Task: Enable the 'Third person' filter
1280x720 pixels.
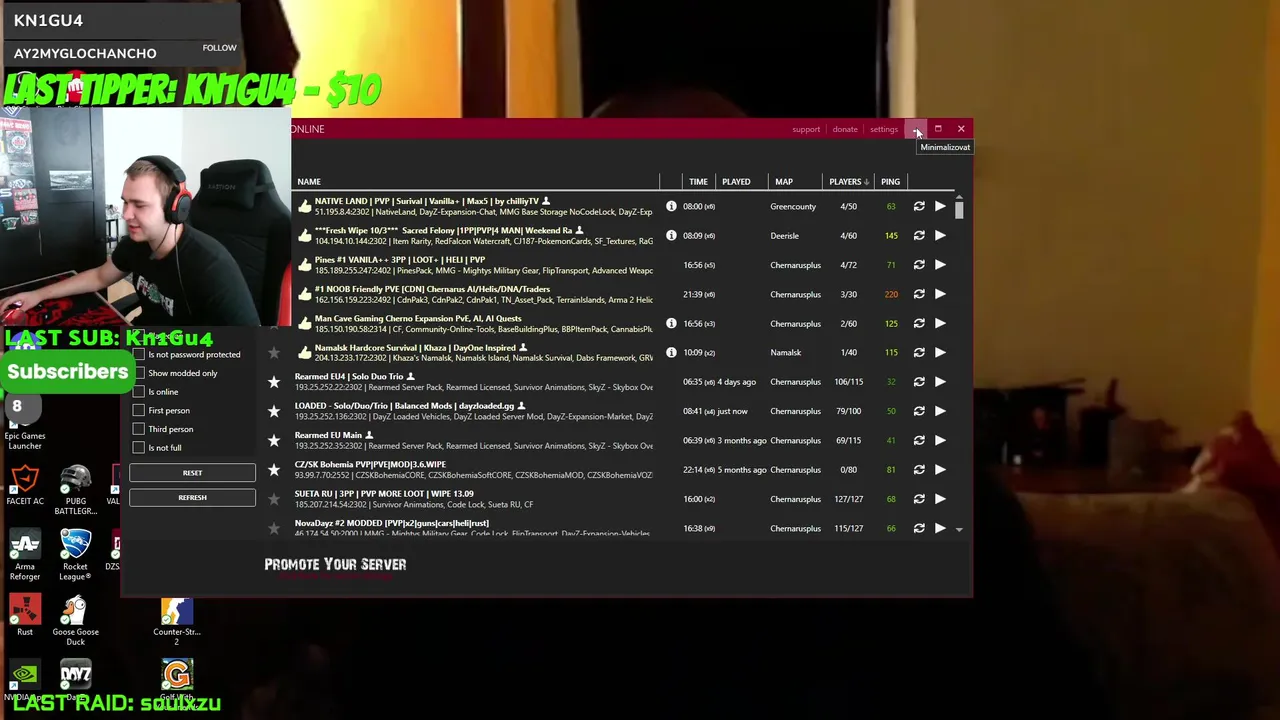Action: click(x=139, y=429)
